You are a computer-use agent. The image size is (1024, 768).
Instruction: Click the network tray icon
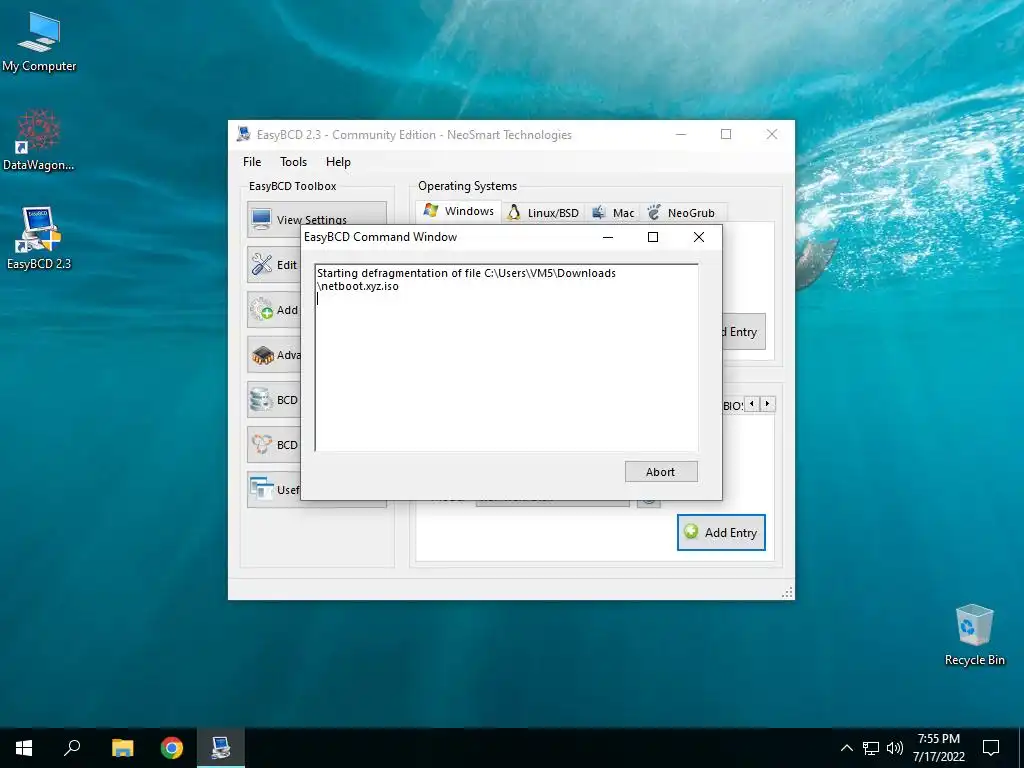(x=871, y=748)
